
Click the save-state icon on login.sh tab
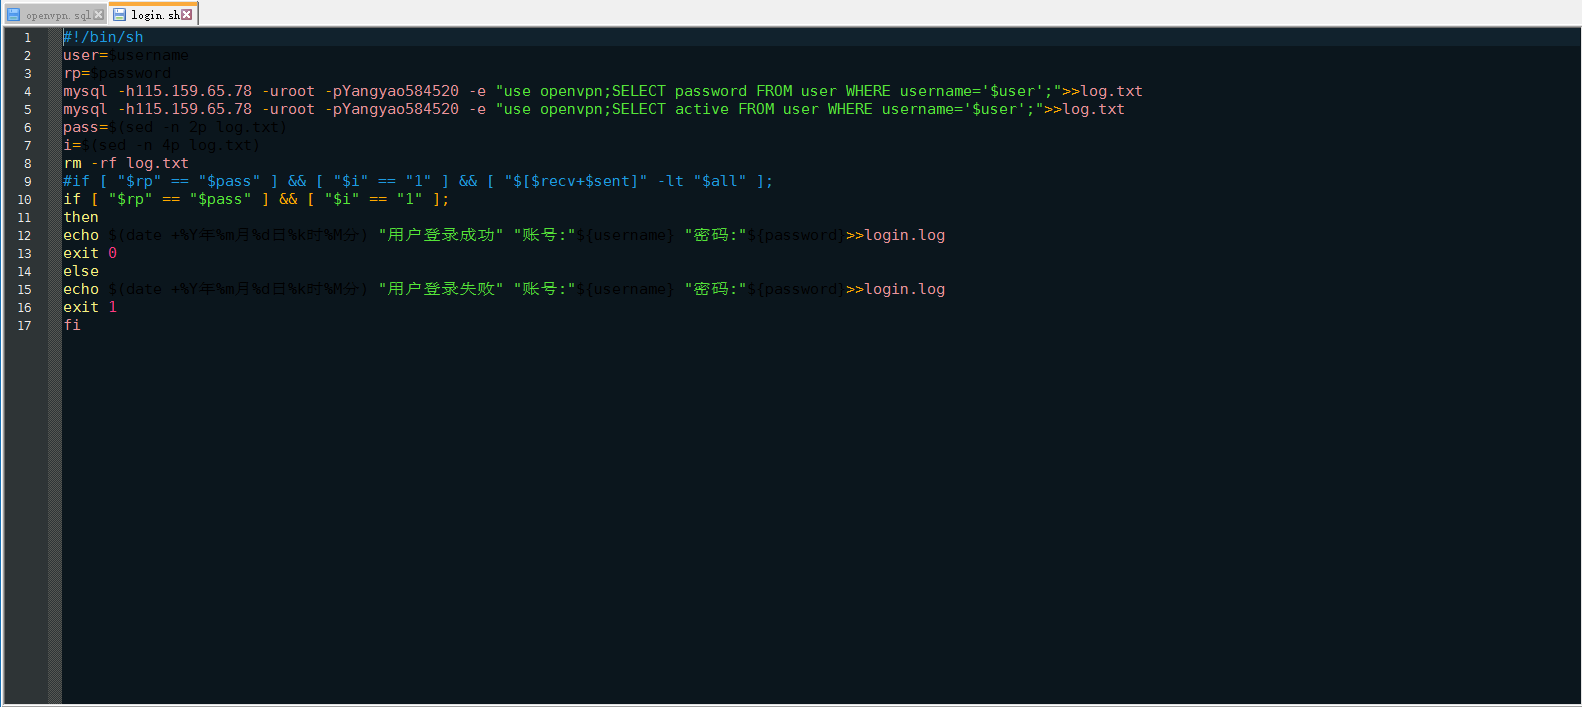[x=120, y=15]
